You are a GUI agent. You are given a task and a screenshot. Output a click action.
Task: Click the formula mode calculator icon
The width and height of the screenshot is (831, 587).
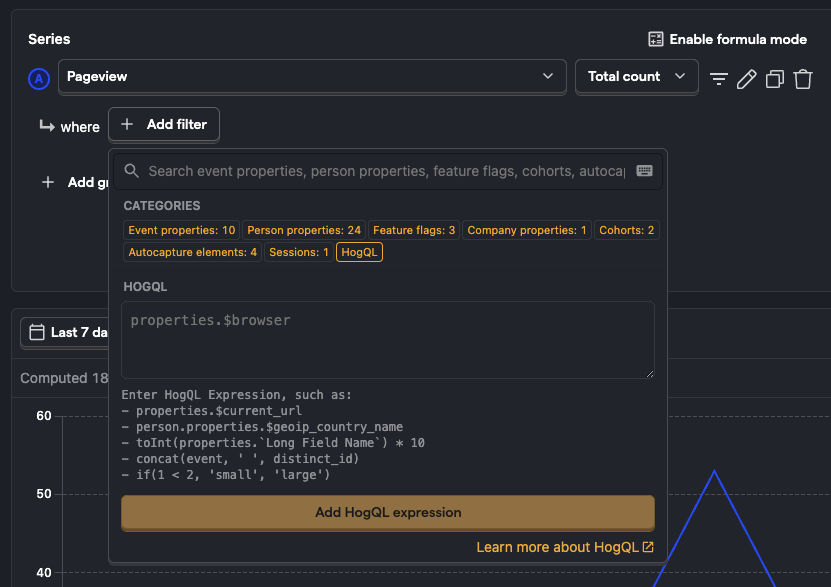656,39
